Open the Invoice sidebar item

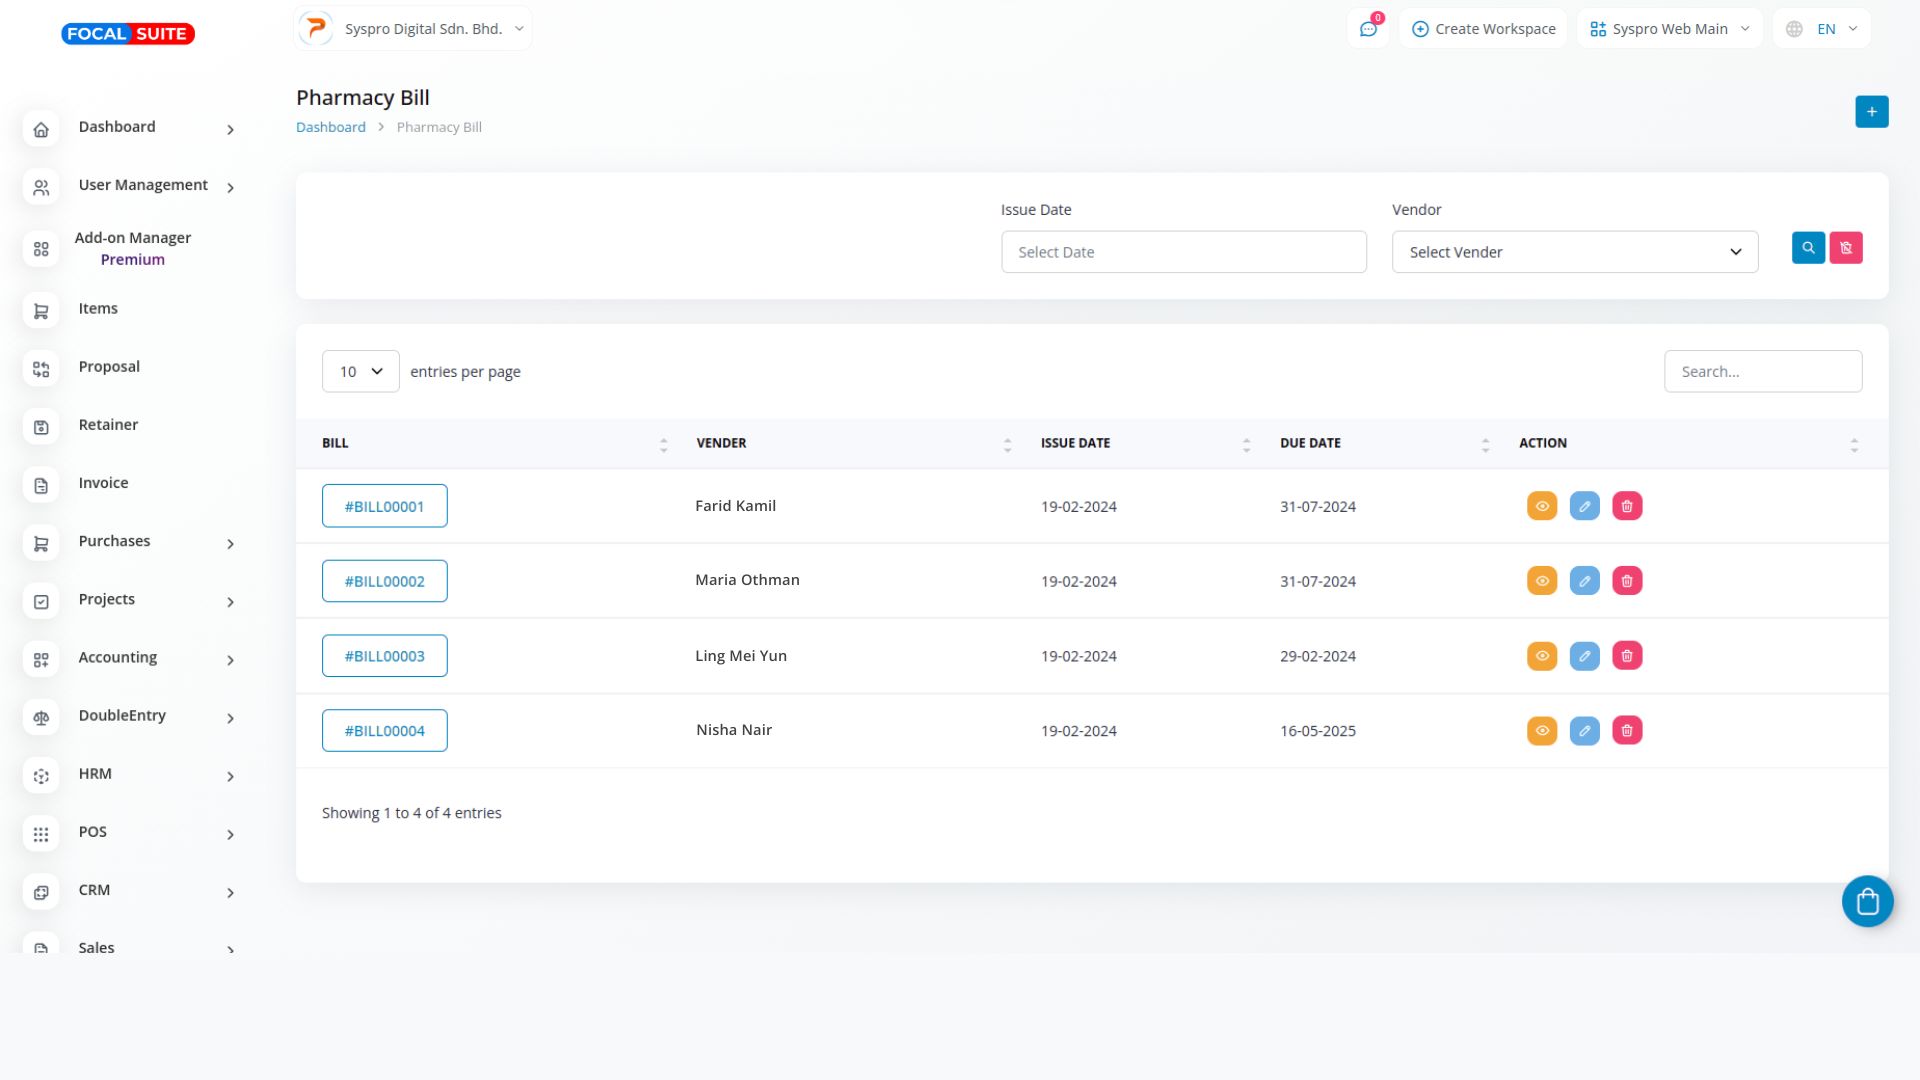coord(103,483)
